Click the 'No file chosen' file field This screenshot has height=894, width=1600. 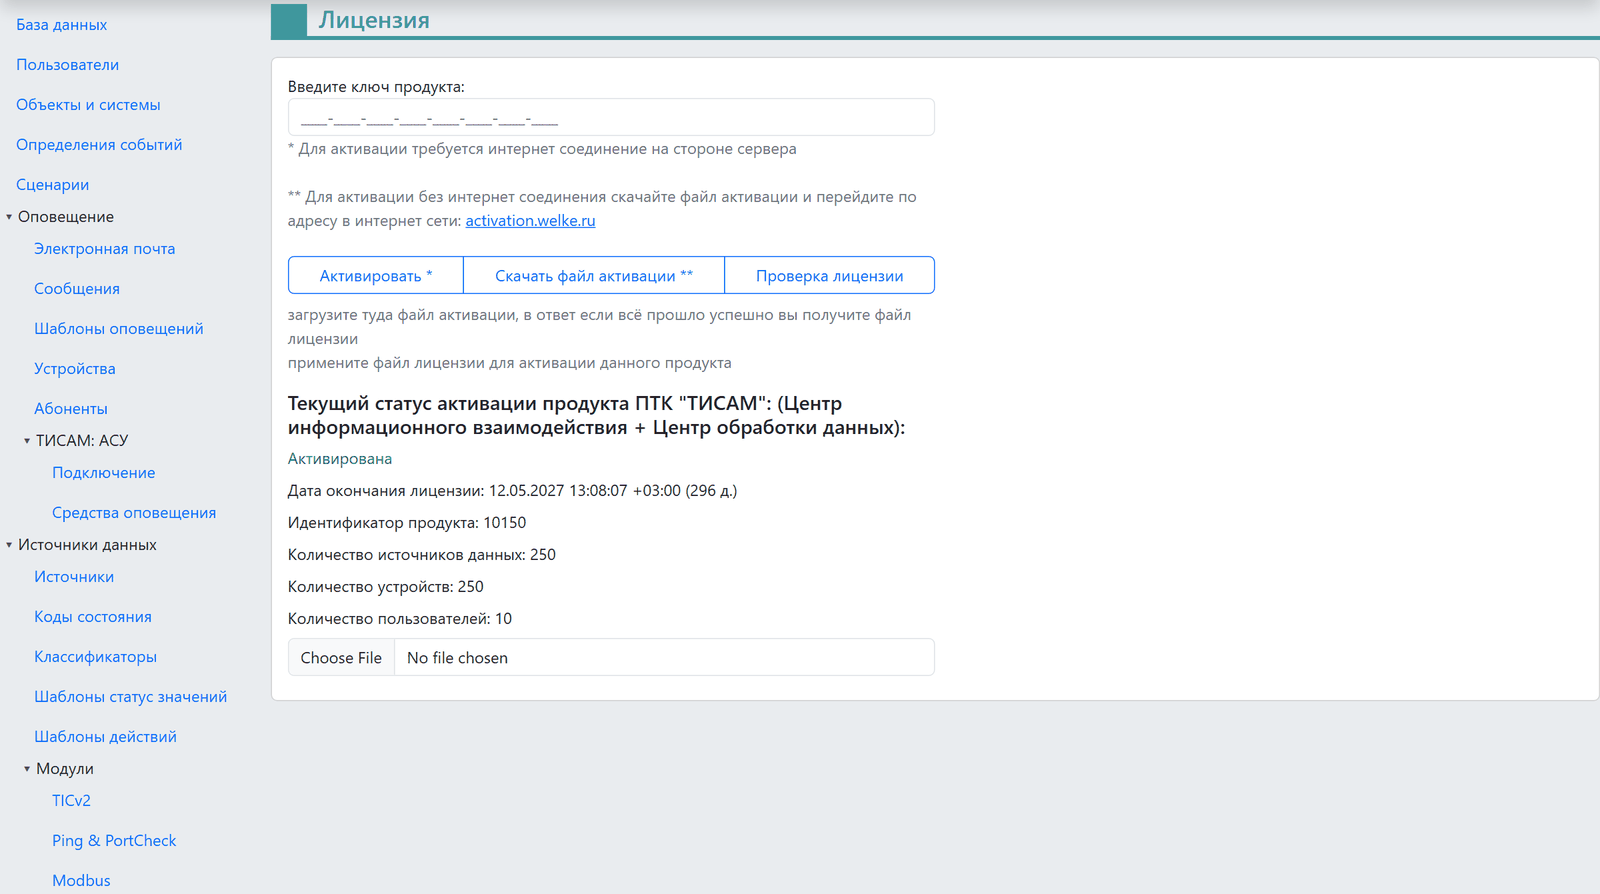[x=611, y=657]
